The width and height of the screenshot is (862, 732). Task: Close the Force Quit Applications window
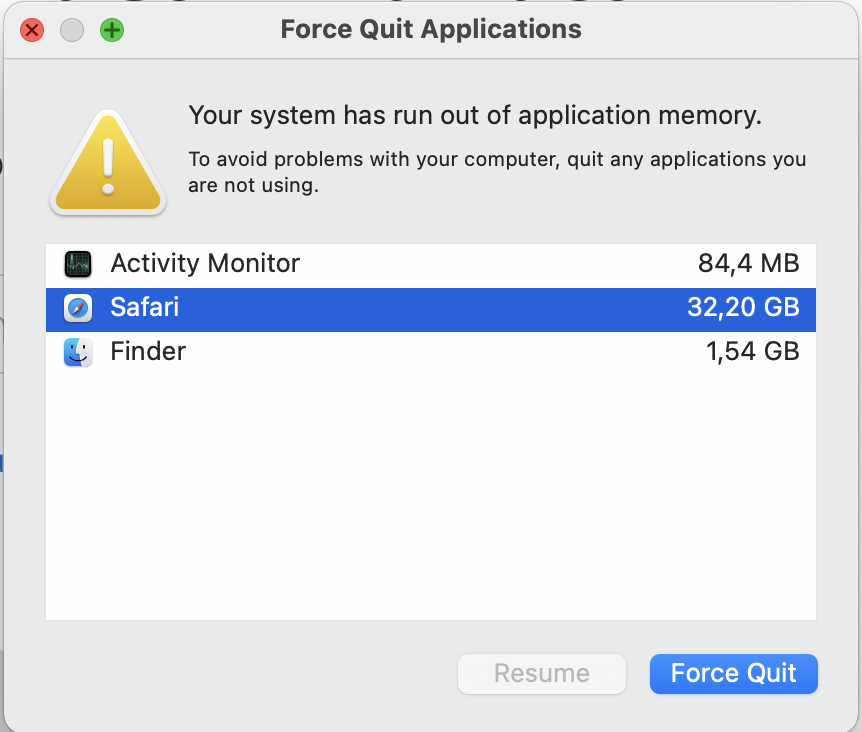coord(32,30)
